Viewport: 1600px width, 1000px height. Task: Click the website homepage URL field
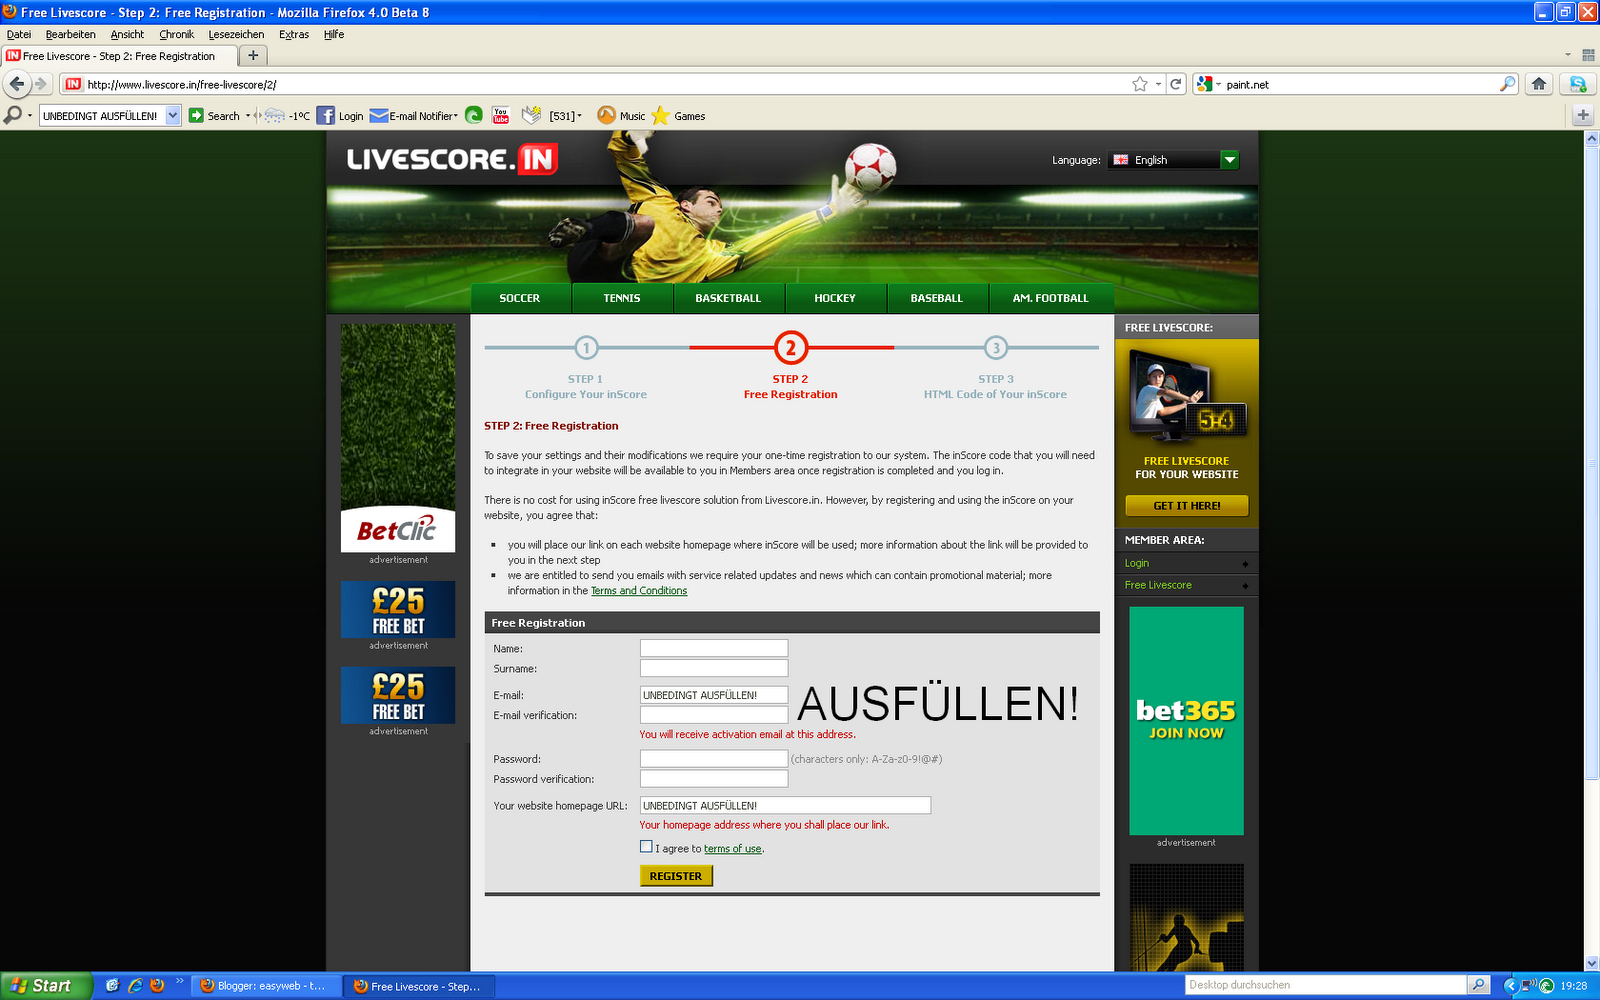point(785,805)
